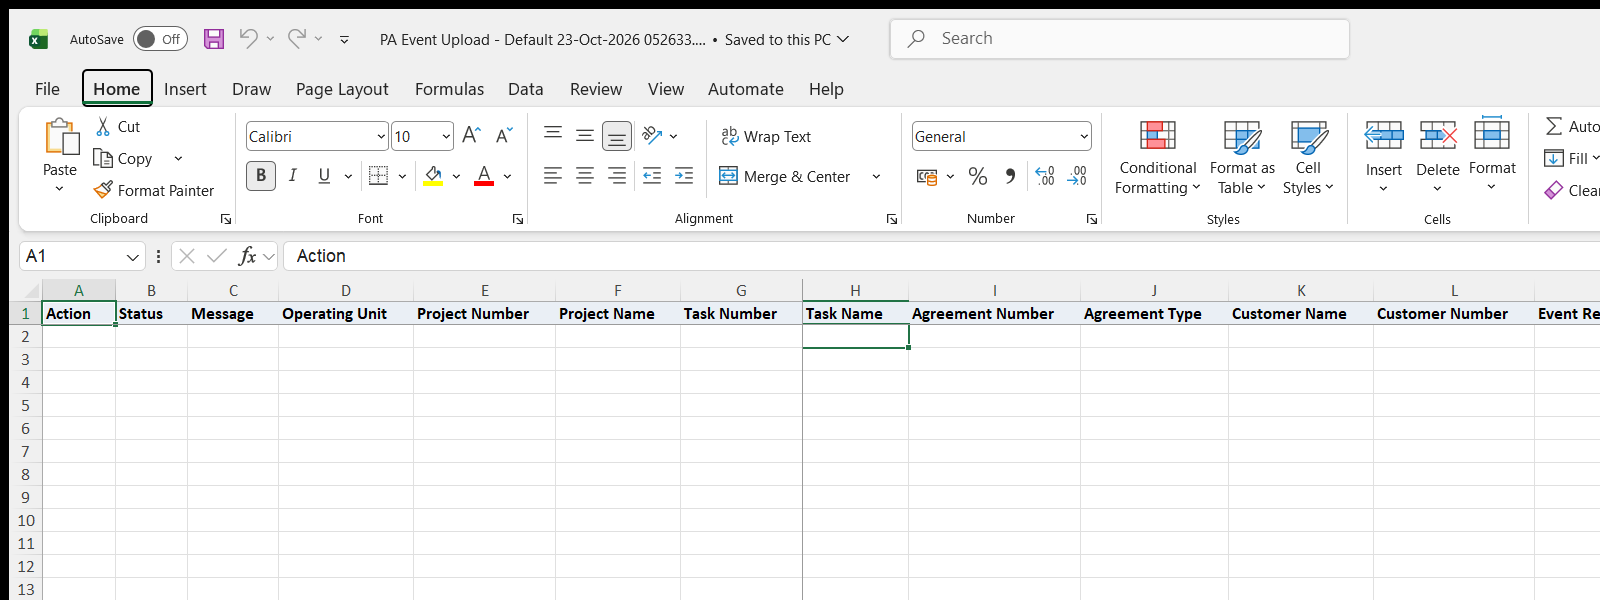Switch to the Insert tab

[x=185, y=89]
